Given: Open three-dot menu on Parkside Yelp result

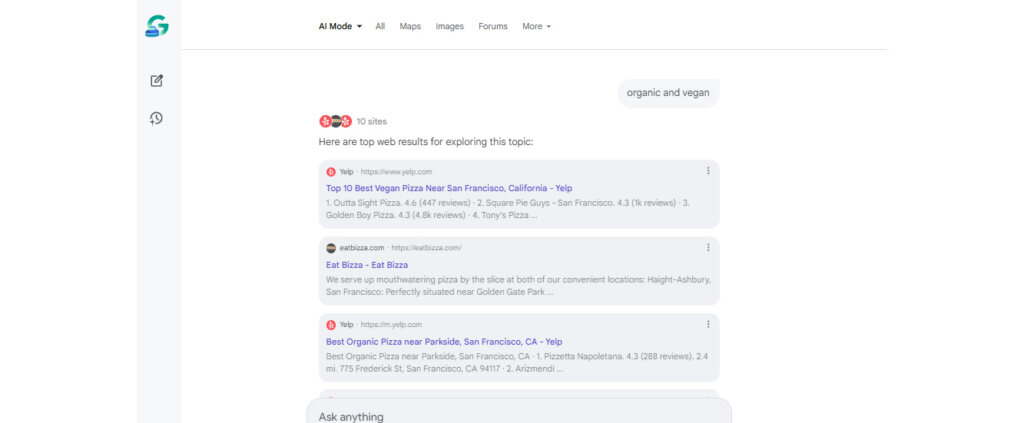Looking at the screenshot, I should [708, 324].
